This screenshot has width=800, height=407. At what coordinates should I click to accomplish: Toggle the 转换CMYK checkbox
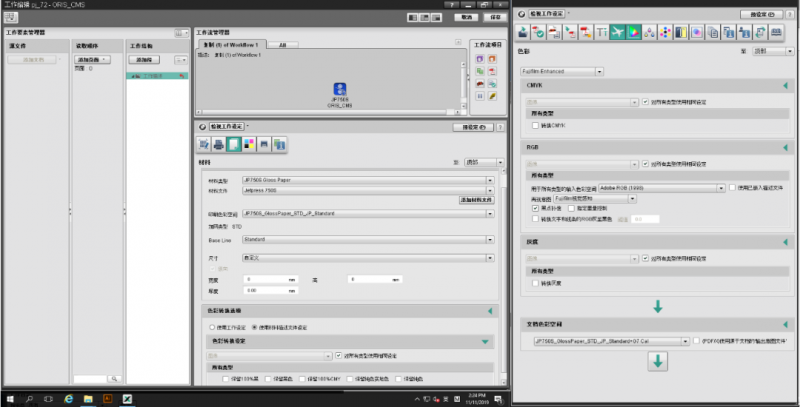click(536, 125)
